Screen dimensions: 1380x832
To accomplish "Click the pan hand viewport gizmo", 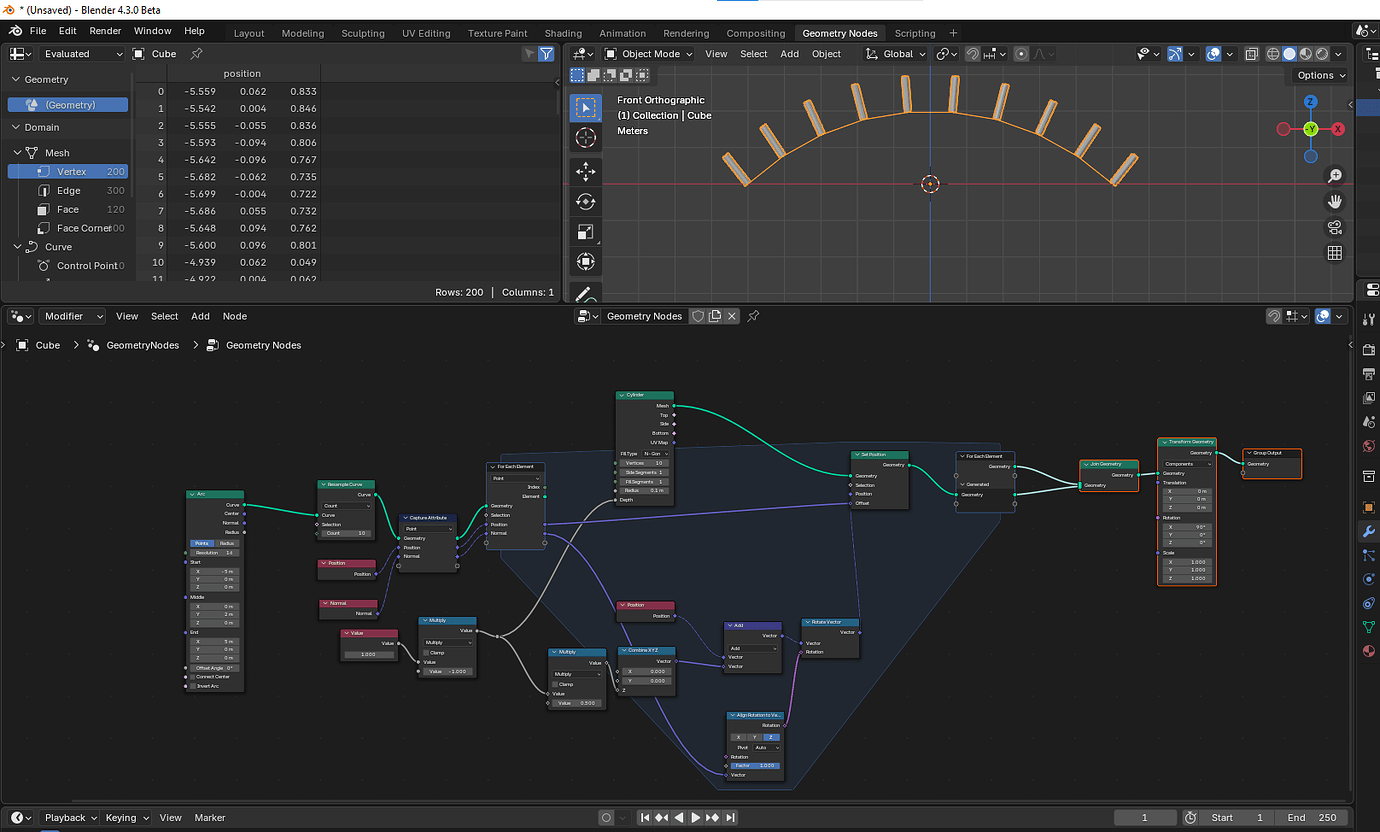I will pos(1335,202).
